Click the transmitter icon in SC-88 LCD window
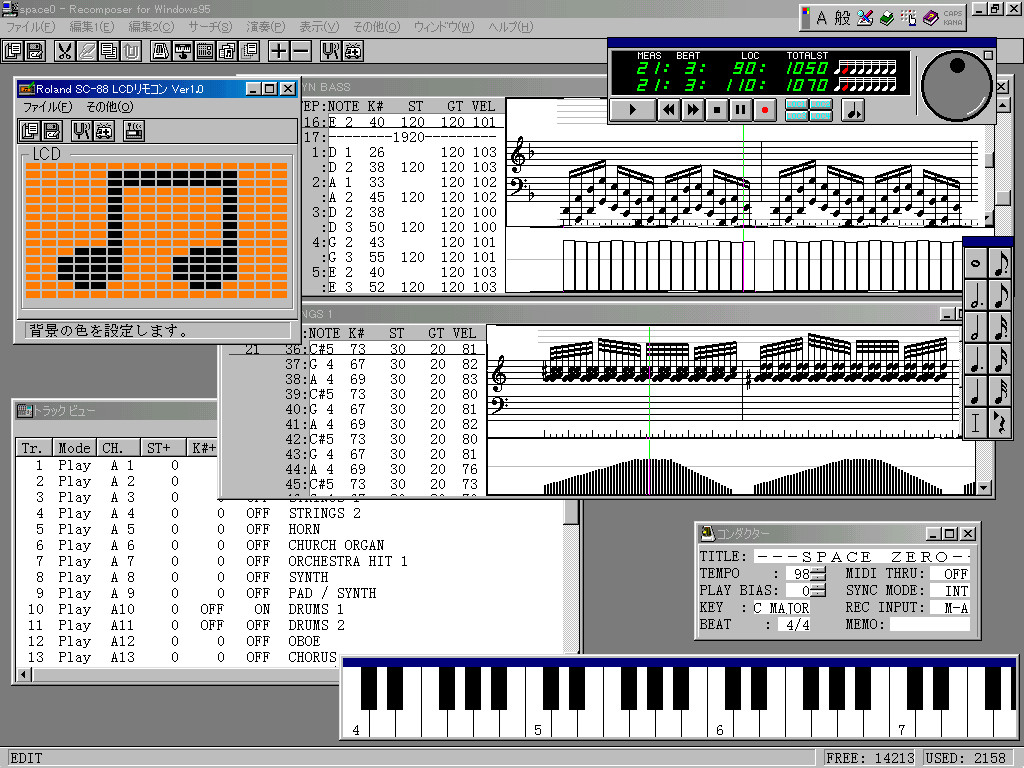1024x768 pixels. click(x=134, y=131)
